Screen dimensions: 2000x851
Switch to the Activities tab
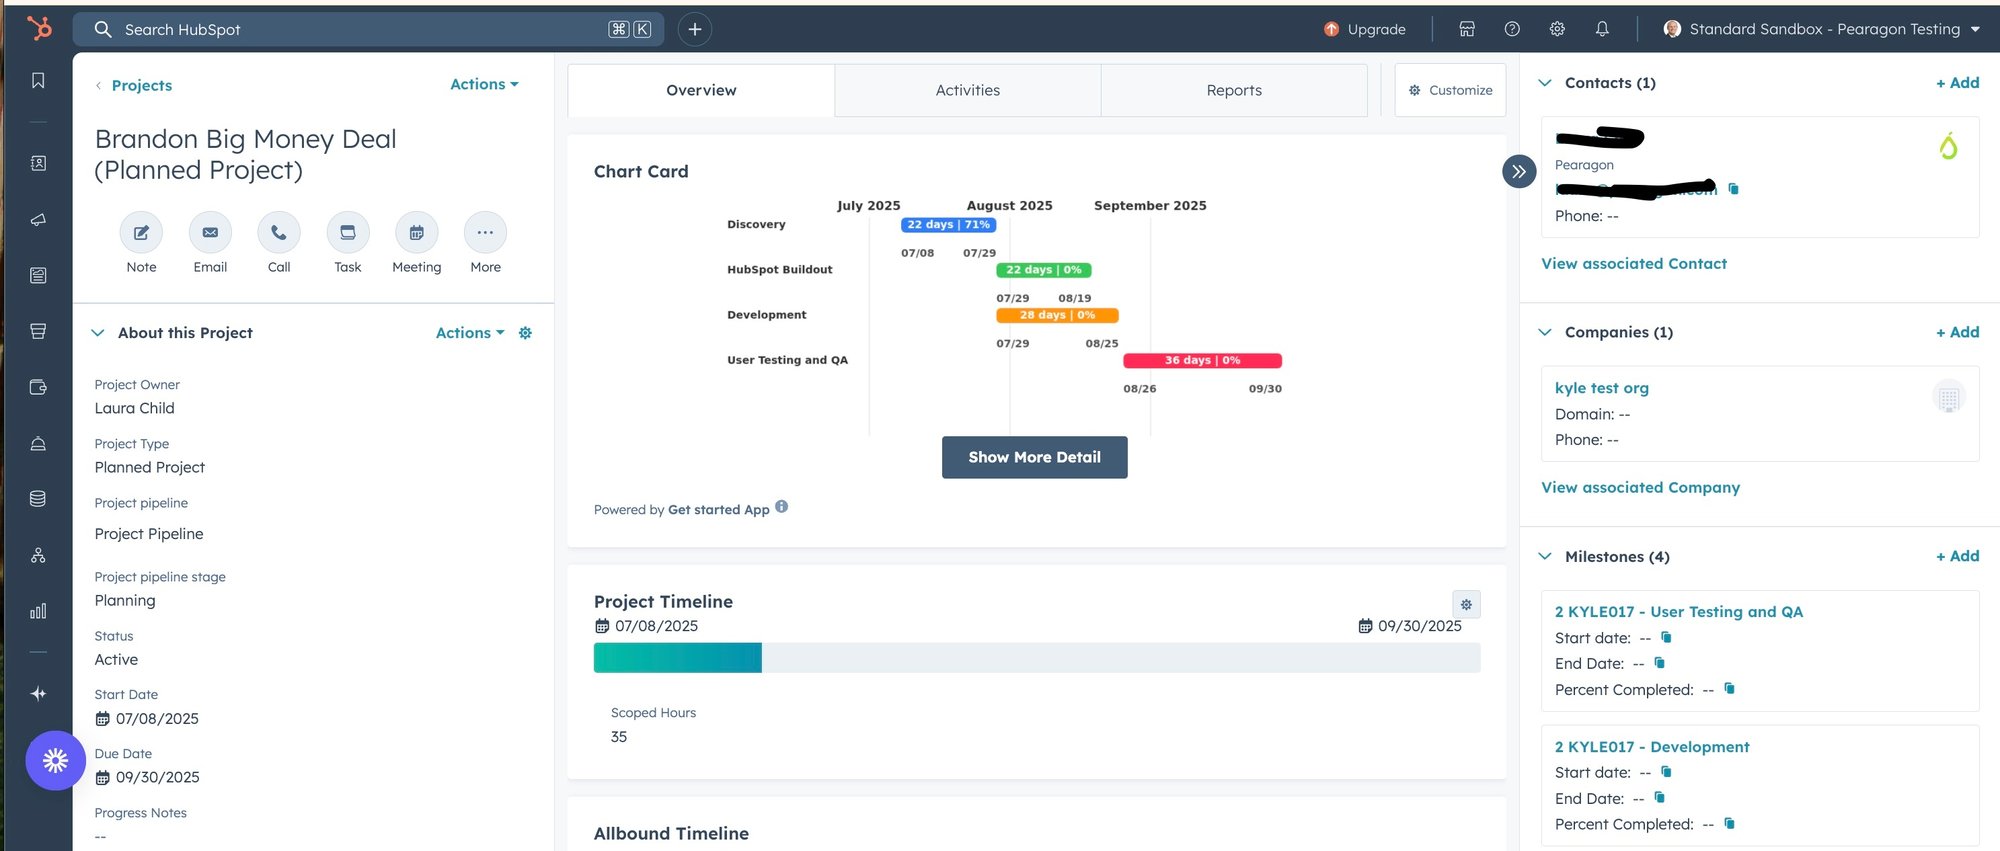tap(967, 90)
